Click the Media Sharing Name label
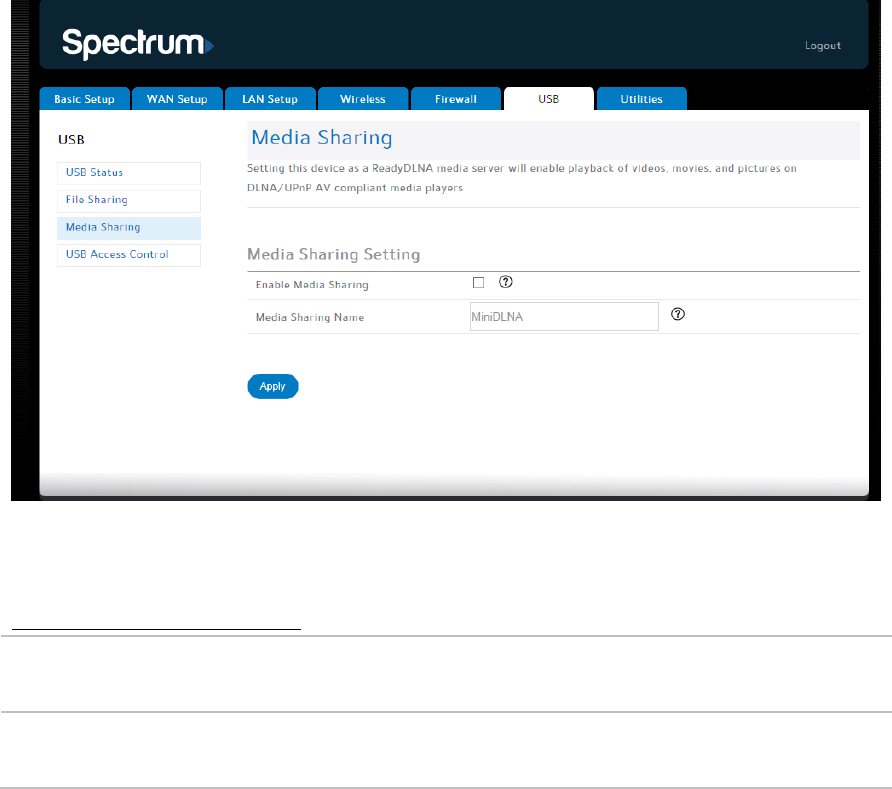This screenshot has width=892, height=789. pyautogui.click(x=310, y=317)
